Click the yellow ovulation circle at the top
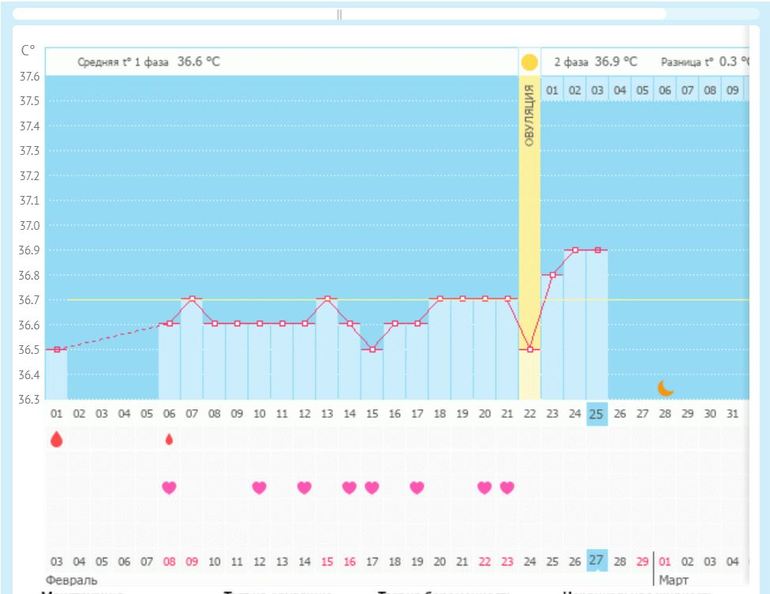The width and height of the screenshot is (770, 594). [x=529, y=62]
